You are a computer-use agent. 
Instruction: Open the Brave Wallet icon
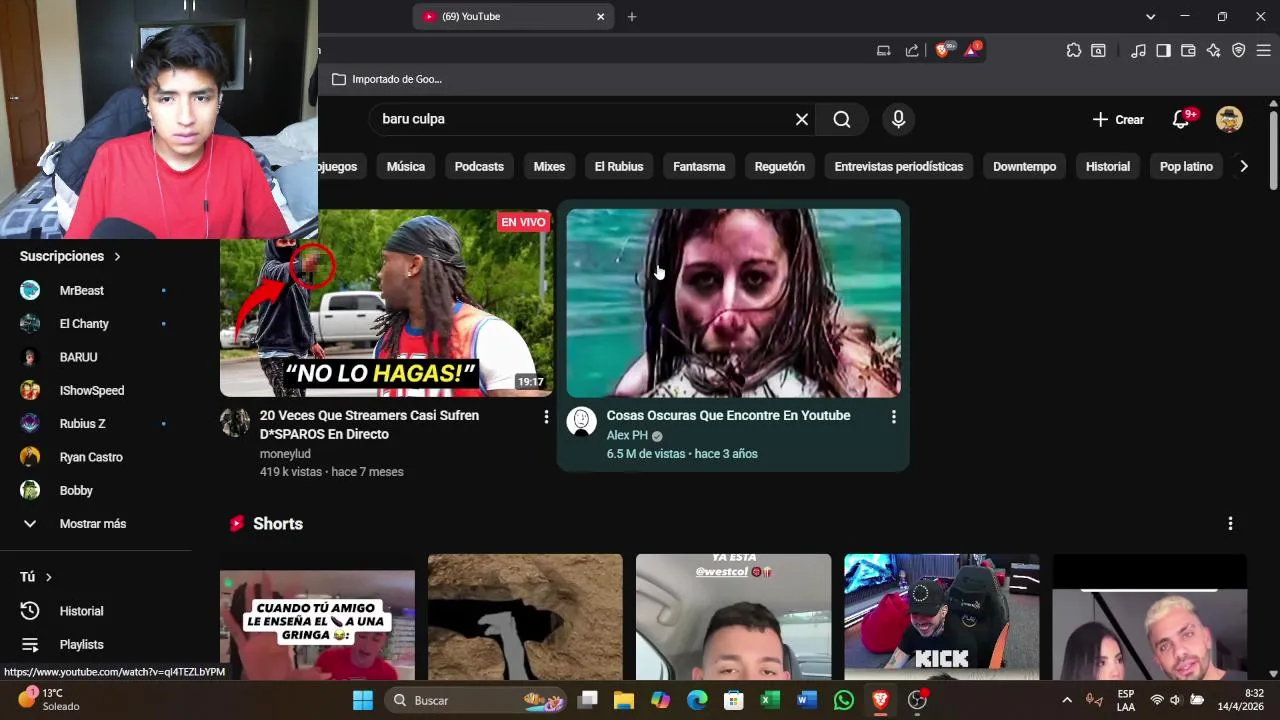point(1188,50)
